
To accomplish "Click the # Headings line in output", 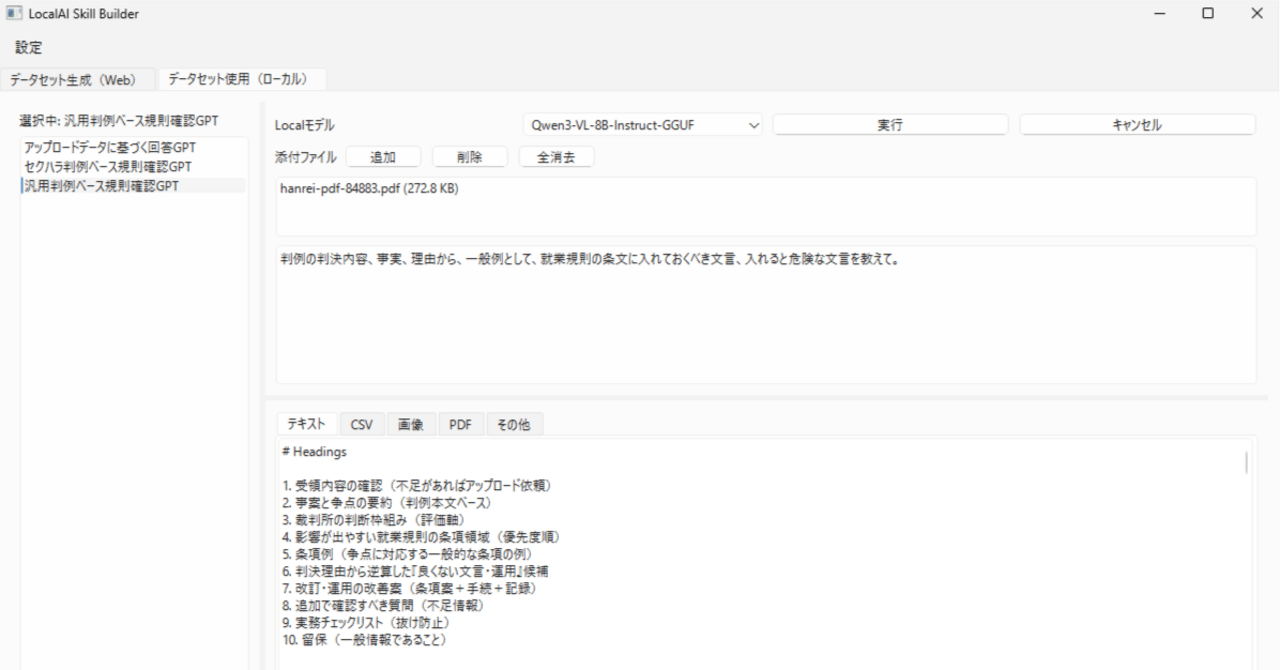I will (x=314, y=452).
